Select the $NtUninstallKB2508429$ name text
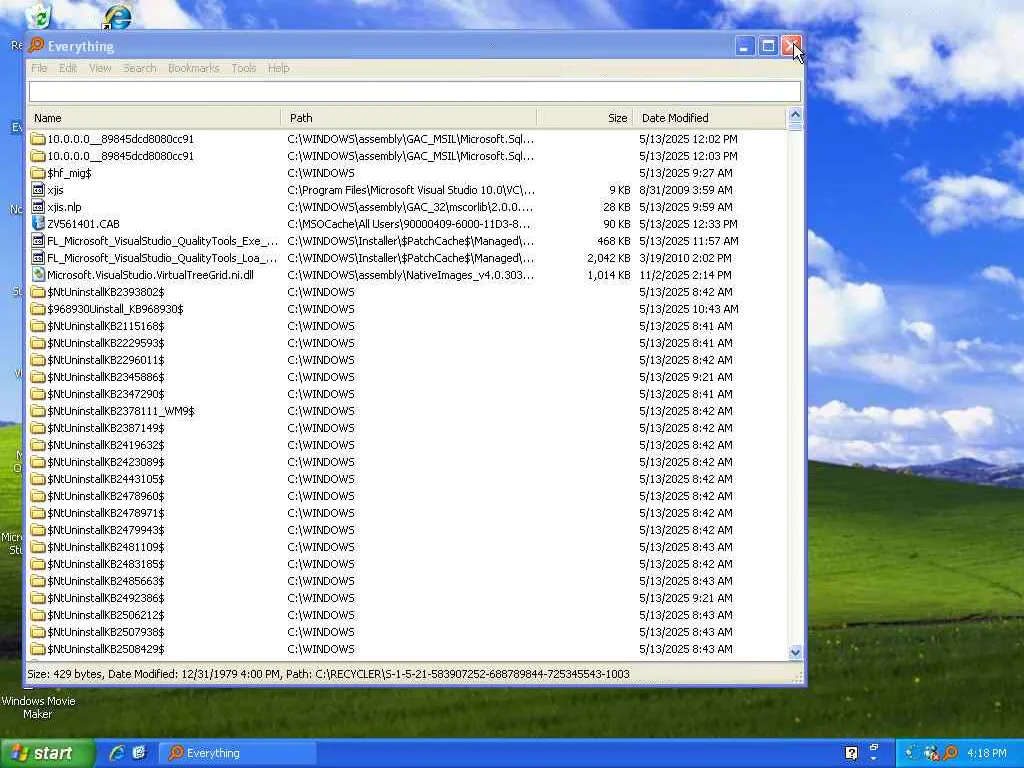 [x=106, y=648]
